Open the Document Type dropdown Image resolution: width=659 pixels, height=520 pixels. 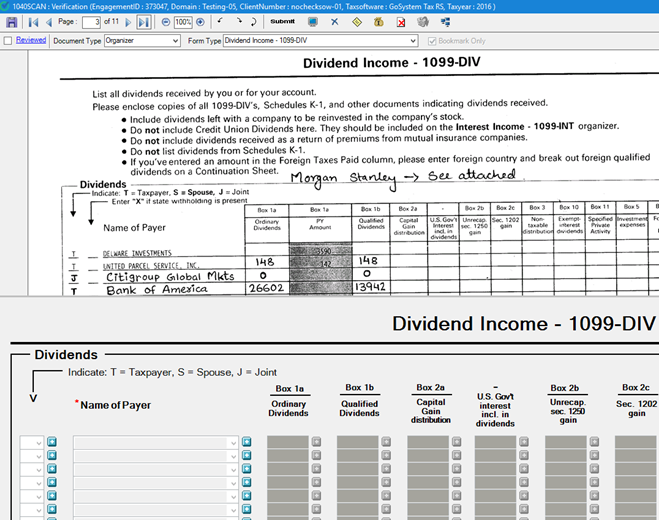(x=174, y=41)
